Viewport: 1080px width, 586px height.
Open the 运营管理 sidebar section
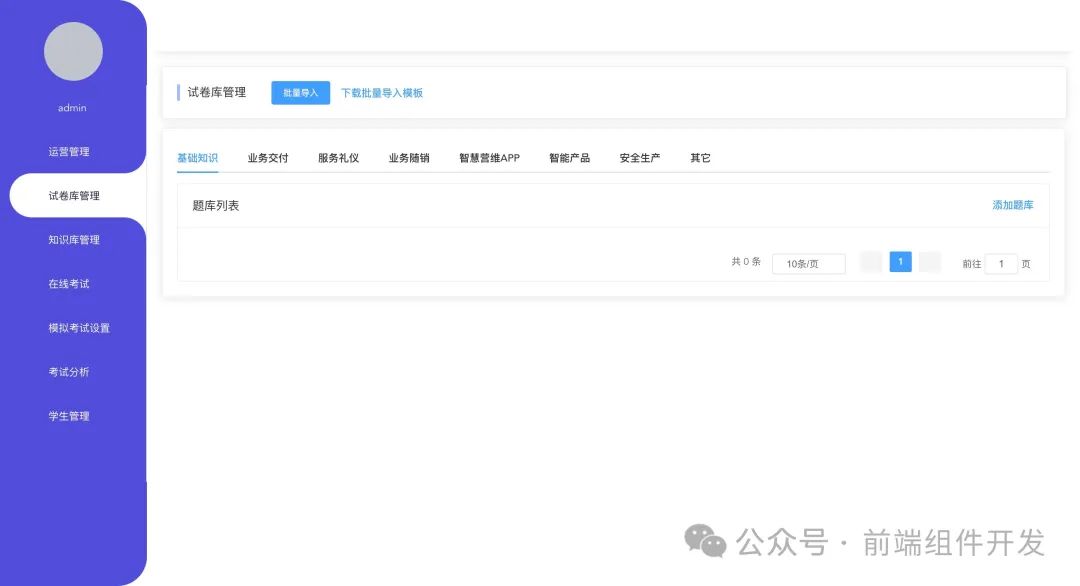coord(70,151)
